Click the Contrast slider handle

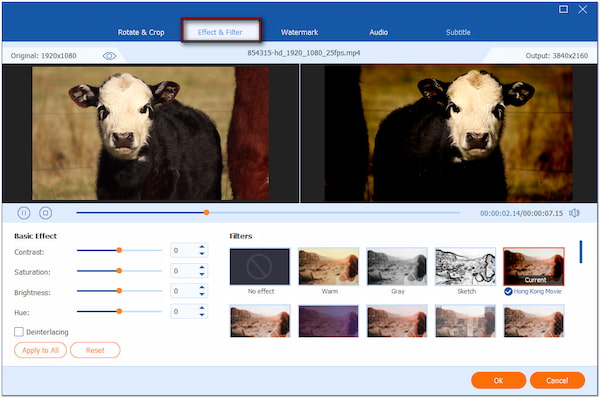(x=119, y=250)
